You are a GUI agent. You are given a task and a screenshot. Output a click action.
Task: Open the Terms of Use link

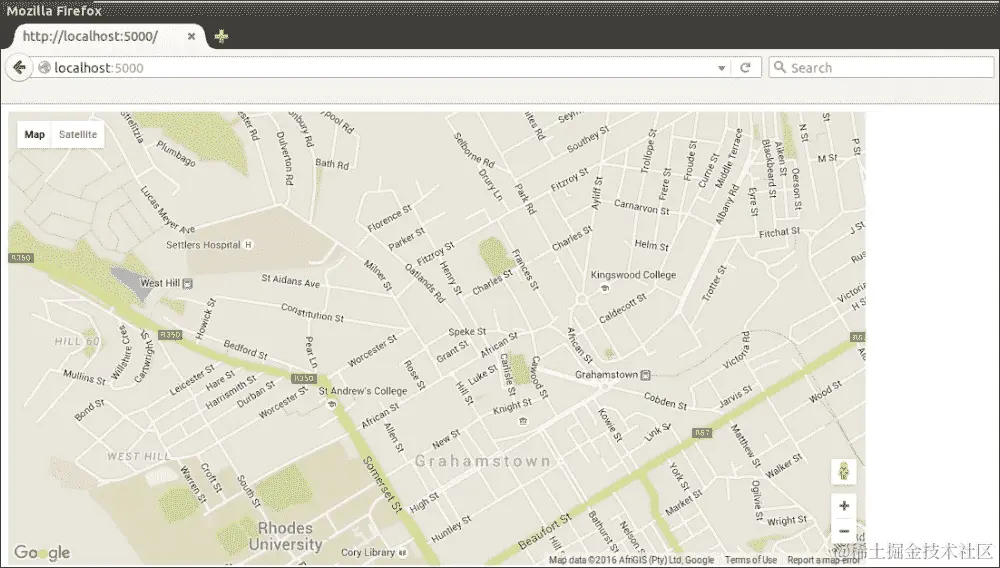751,560
